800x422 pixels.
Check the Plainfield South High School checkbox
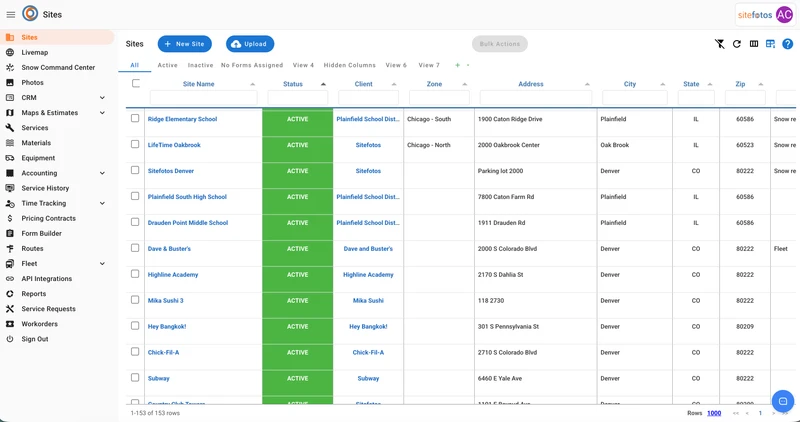[x=135, y=196]
